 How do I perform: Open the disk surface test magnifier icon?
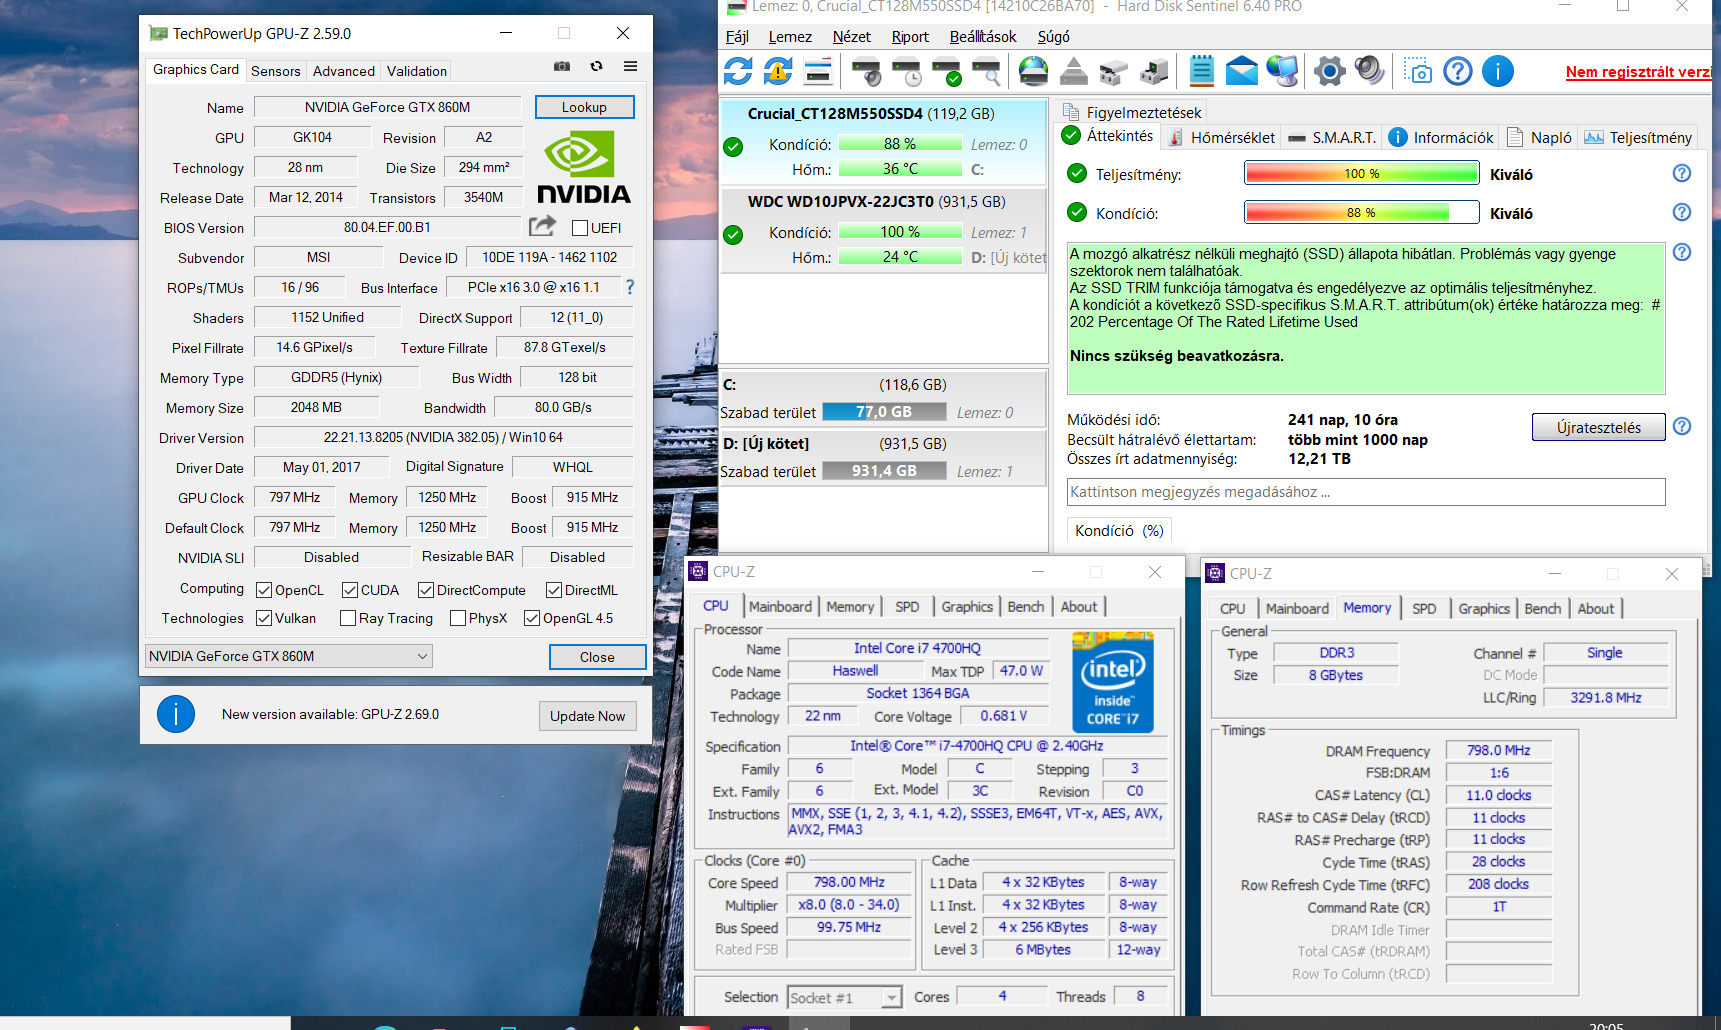pyautogui.click(x=987, y=72)
